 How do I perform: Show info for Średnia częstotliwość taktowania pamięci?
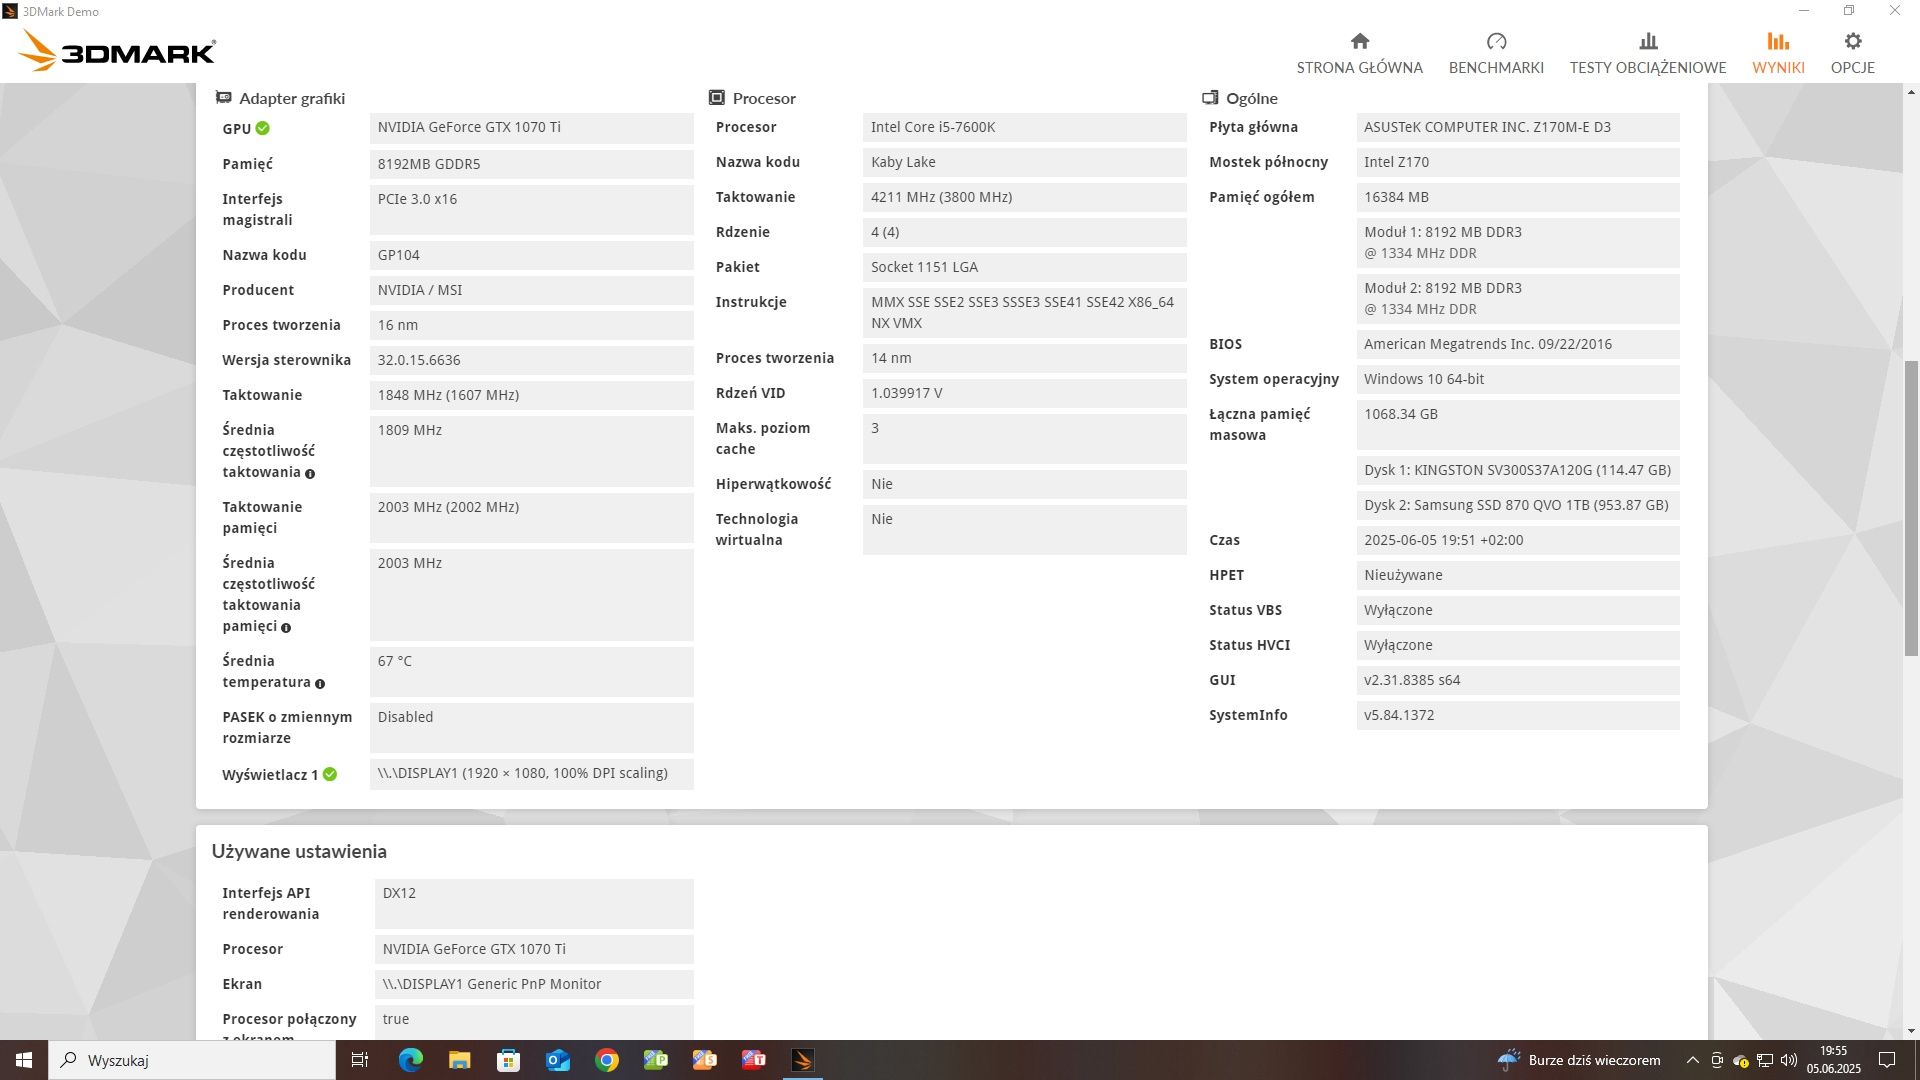coord(286,628)
